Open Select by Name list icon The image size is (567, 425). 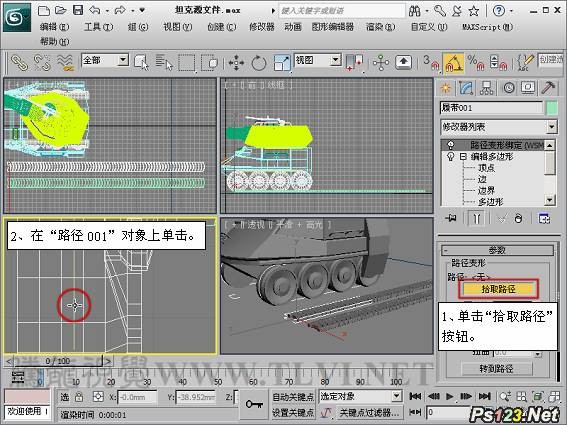tap(164, 63)
